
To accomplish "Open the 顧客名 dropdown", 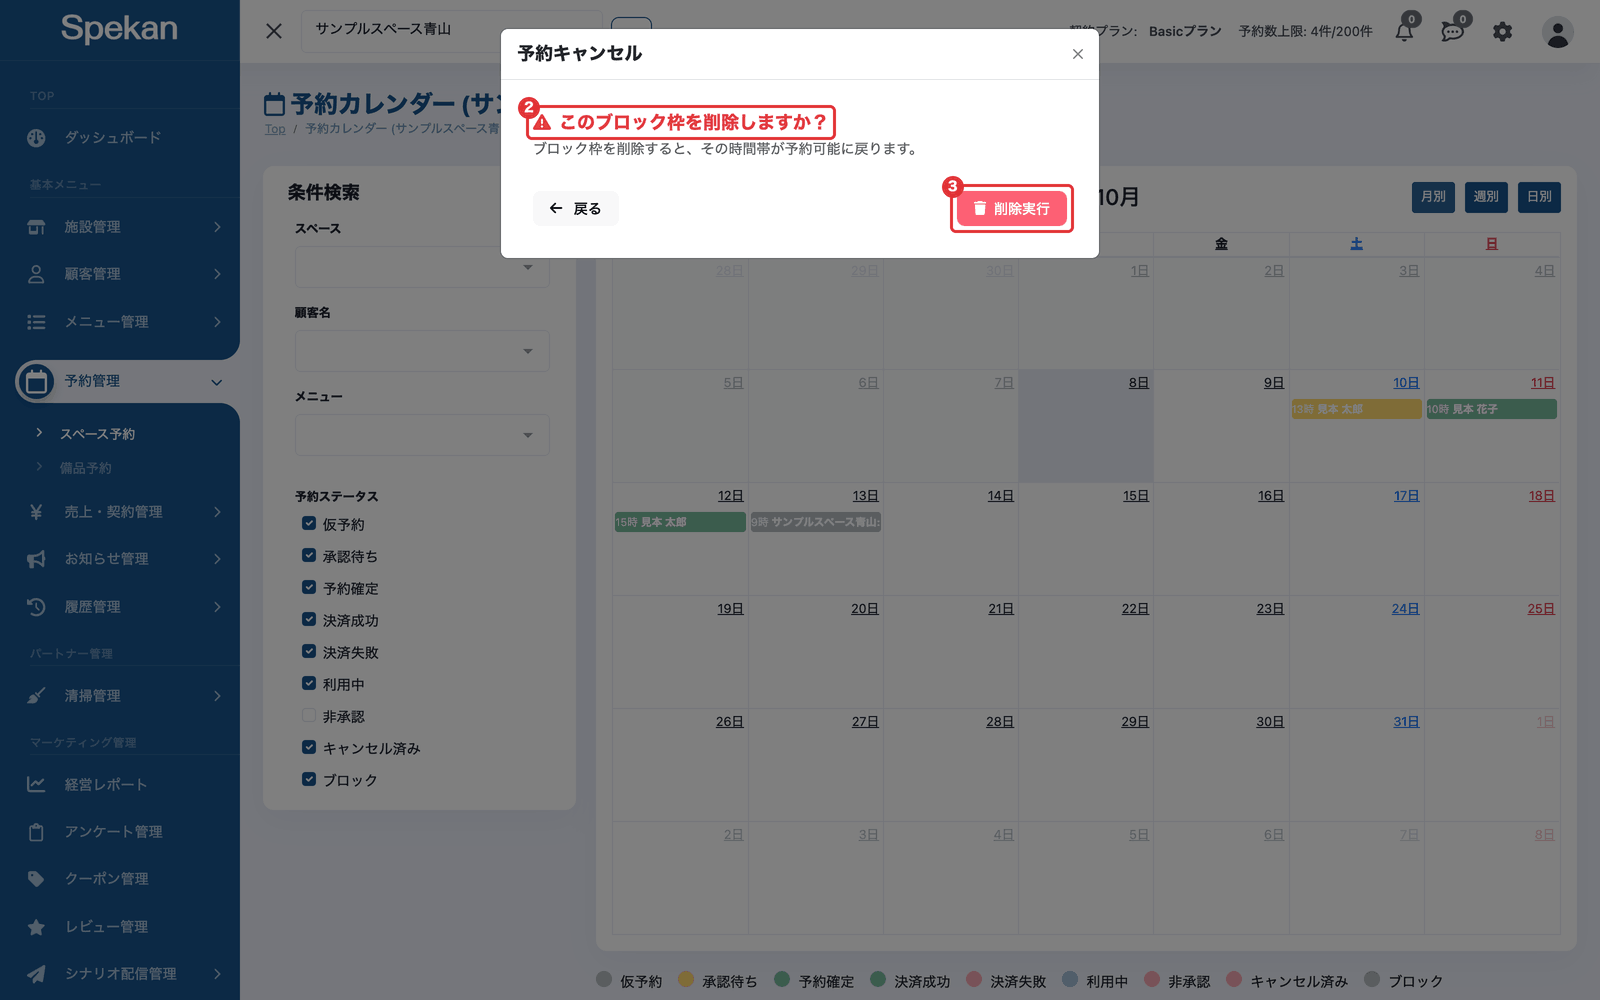I will (422, 351).
